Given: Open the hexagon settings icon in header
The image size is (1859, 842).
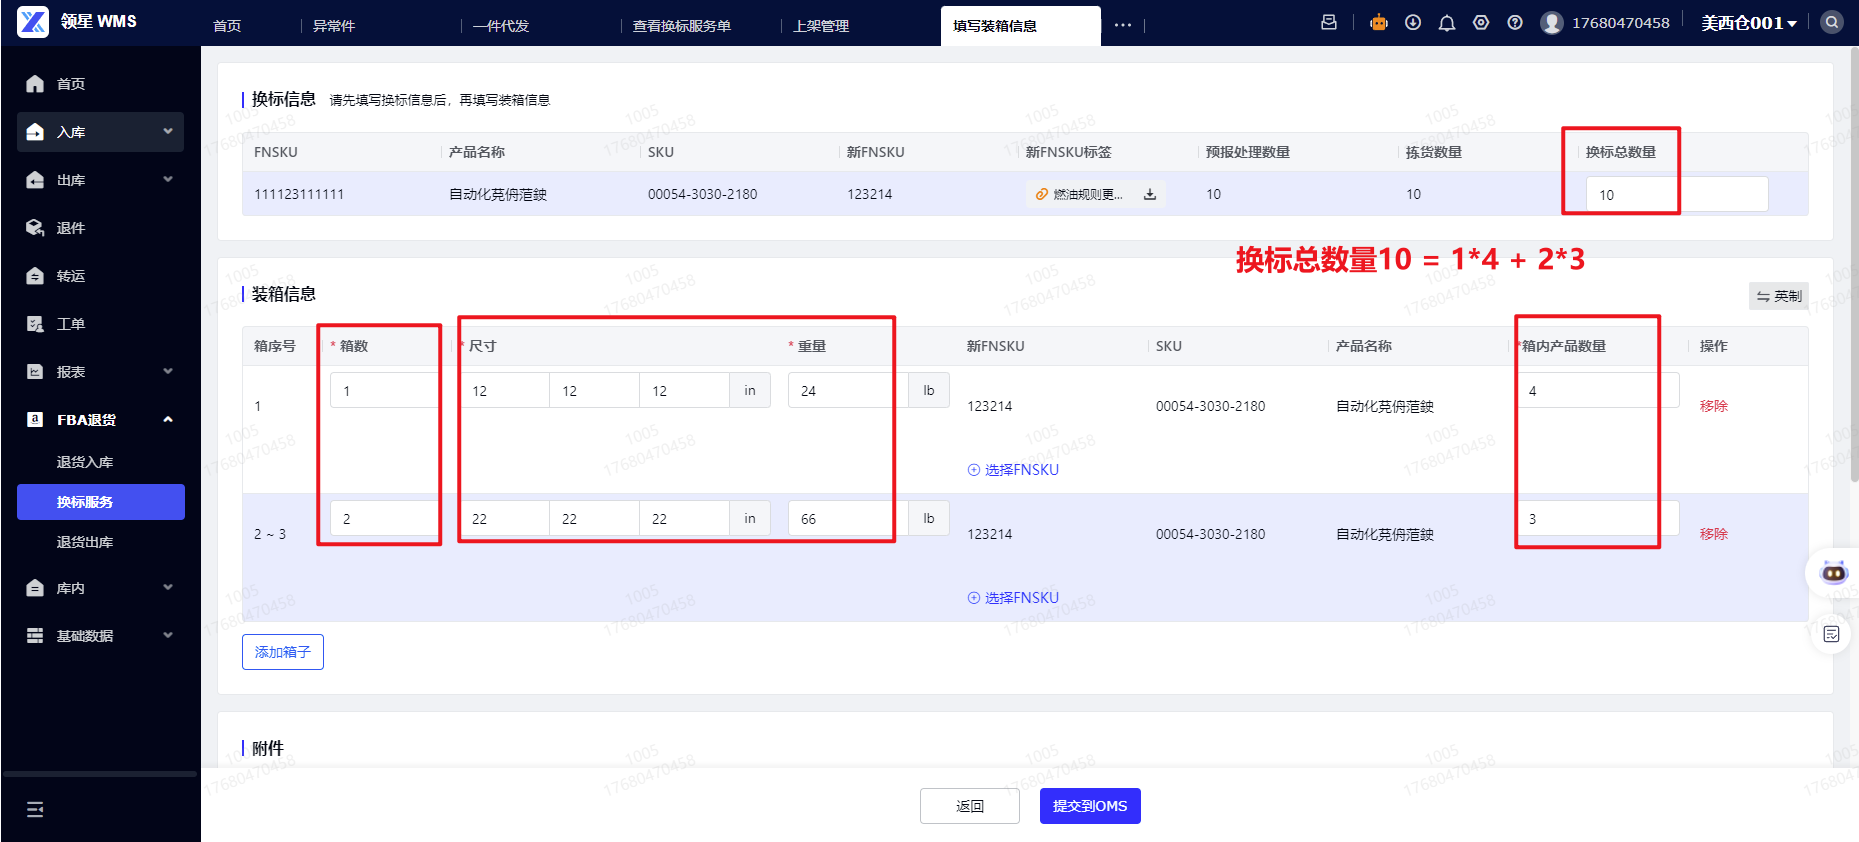Looking at the screenshot, I should (1481, 23).
